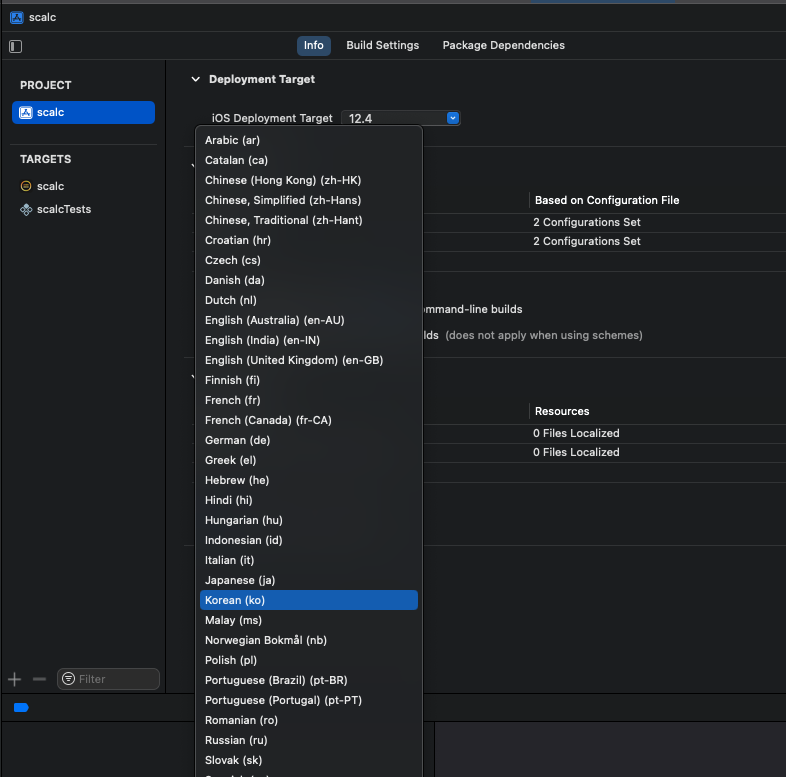Screen dimensions: 786x777
Task: Open the Package Dependencies tab
Action: click(x=503, y=46)
